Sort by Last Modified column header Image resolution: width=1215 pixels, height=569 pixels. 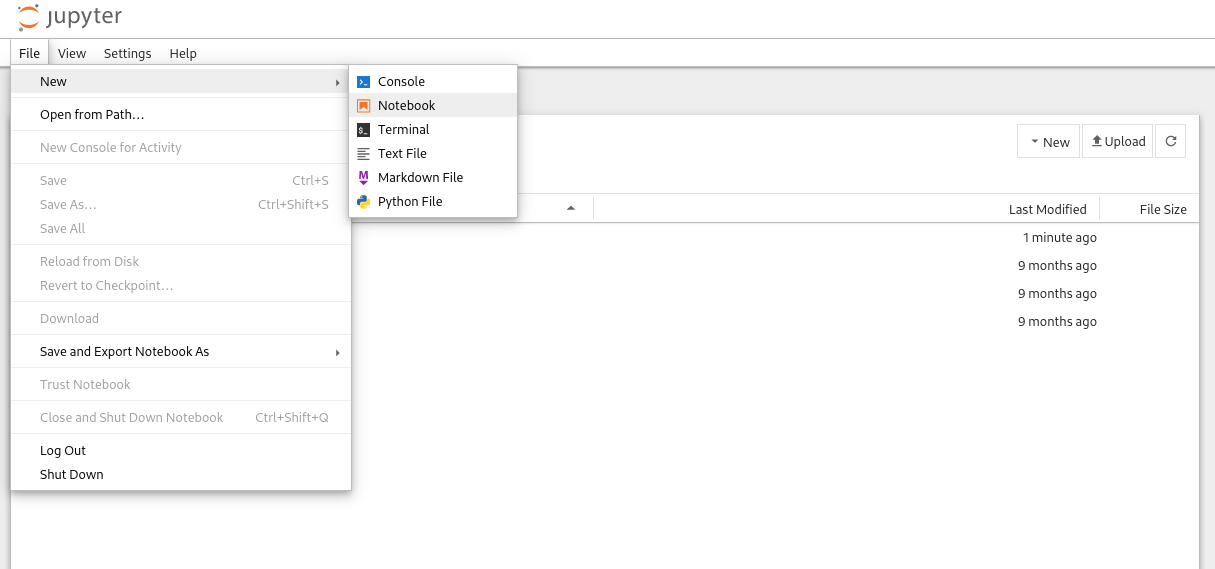click(1047, 210)
